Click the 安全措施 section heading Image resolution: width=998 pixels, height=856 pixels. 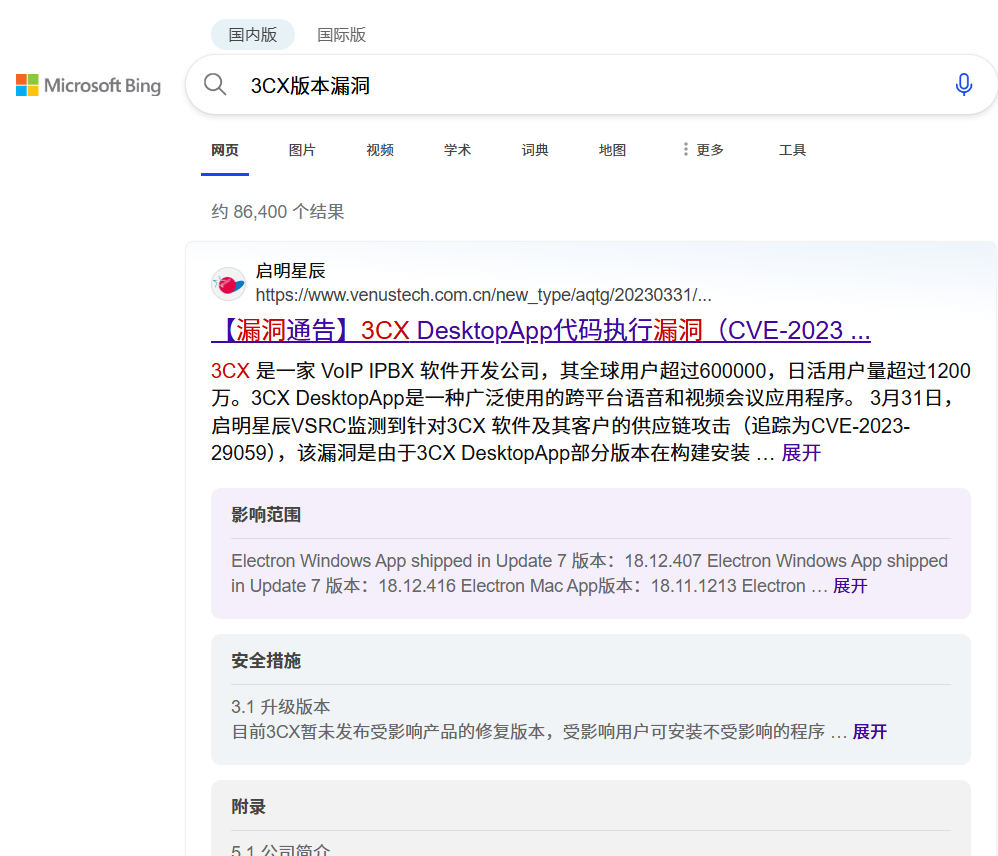[266, 661]
